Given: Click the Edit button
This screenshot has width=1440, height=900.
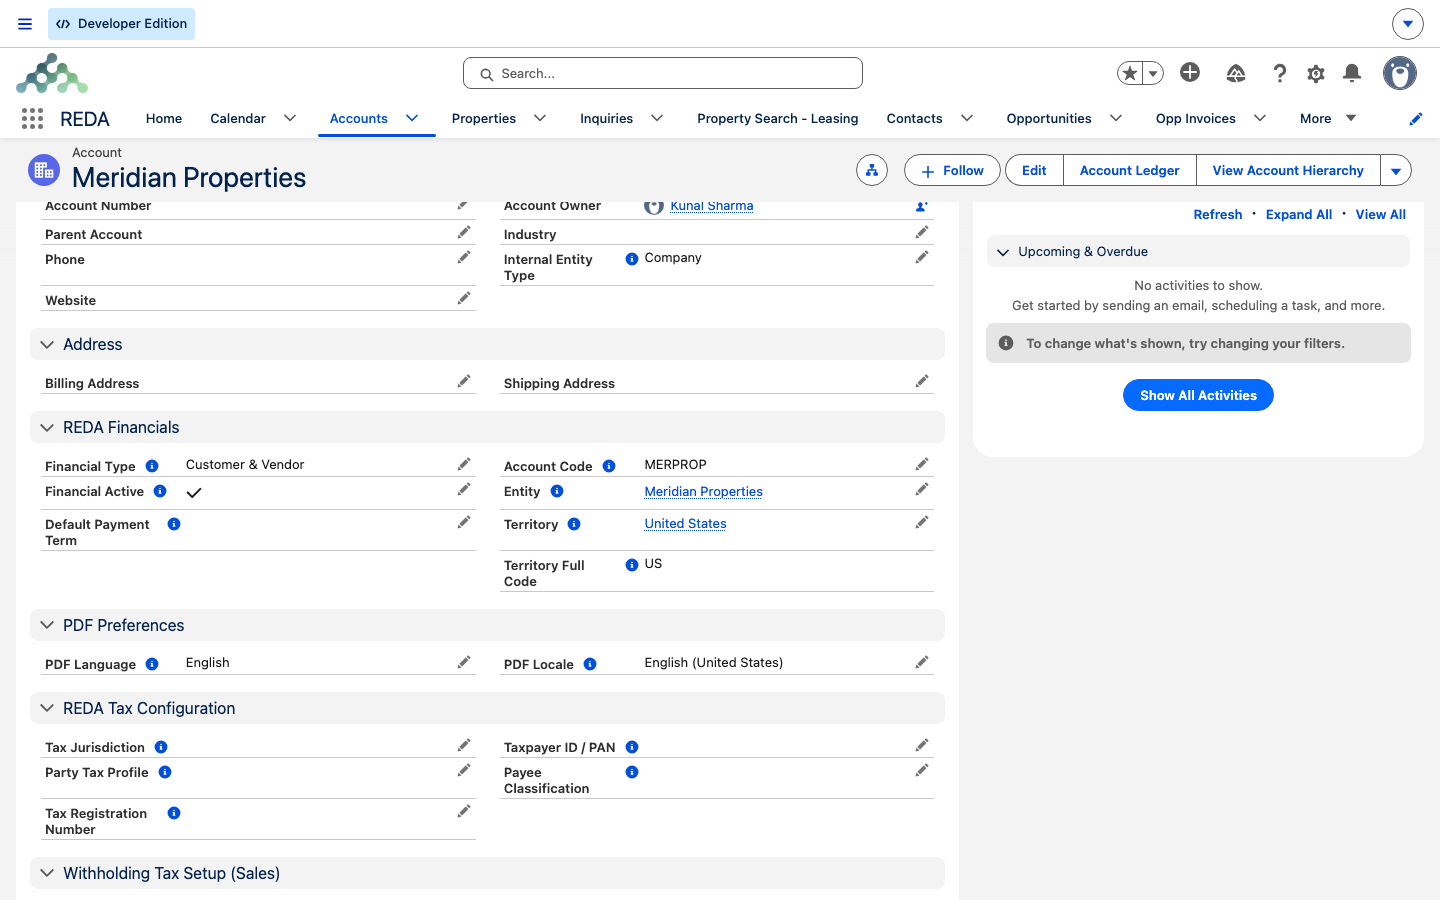Looking at the screenshot, I should pos(1034,171).
